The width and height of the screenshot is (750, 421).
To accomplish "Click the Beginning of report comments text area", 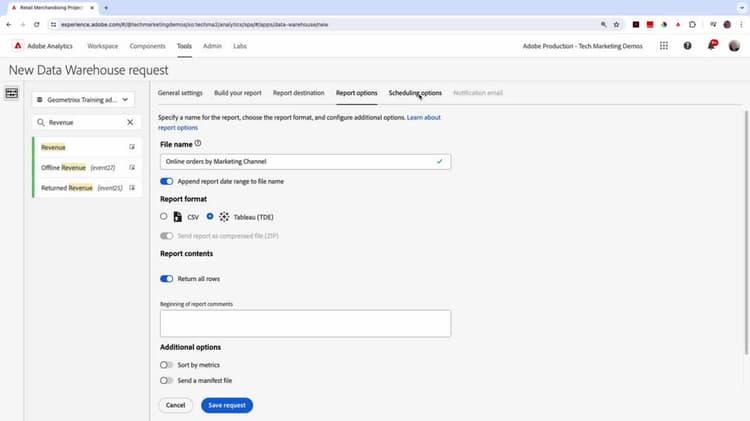I will 305,323.
